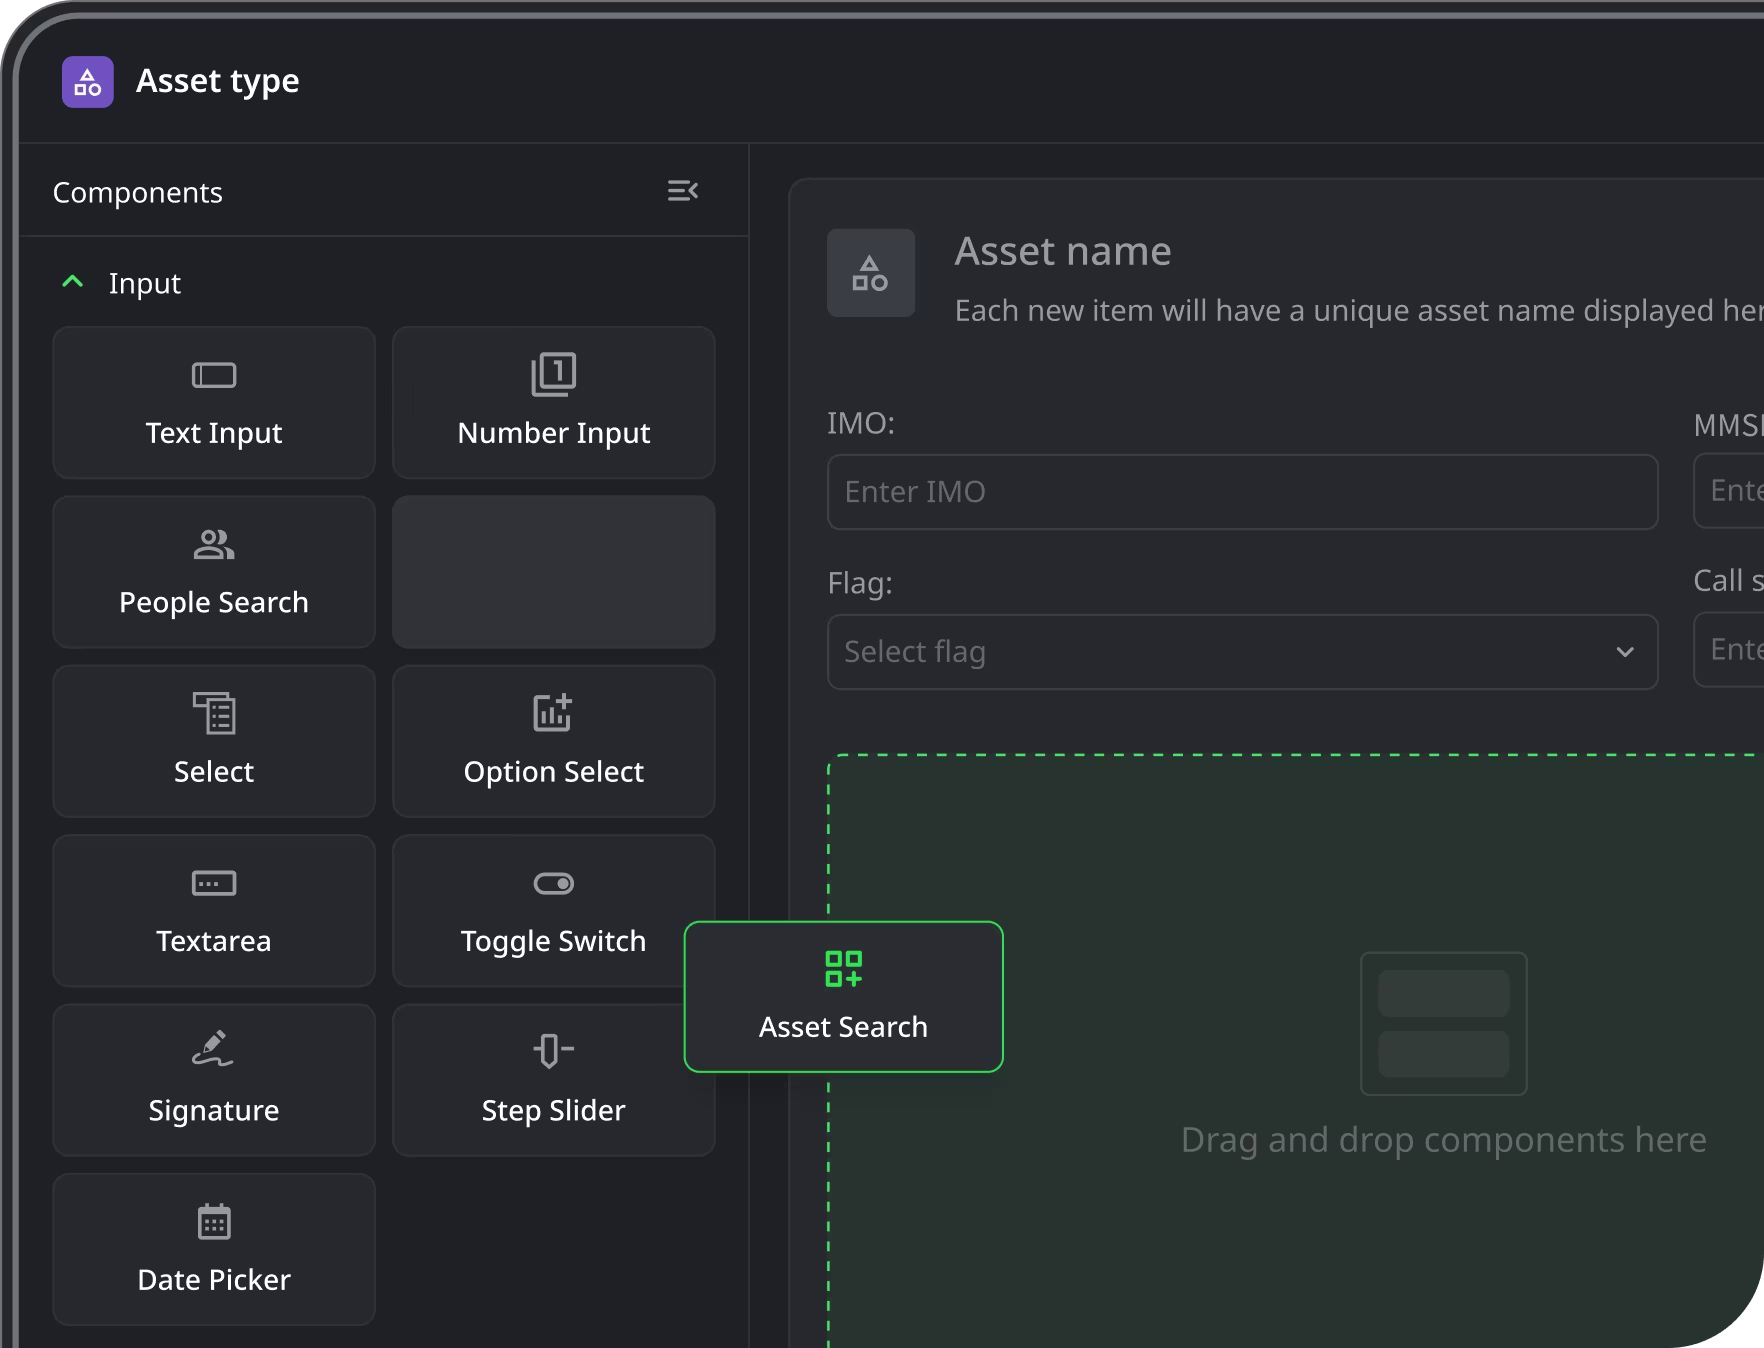
Task: Choose the Date Picker component card
Action: pyautogui.click(x=214, y=1250)
